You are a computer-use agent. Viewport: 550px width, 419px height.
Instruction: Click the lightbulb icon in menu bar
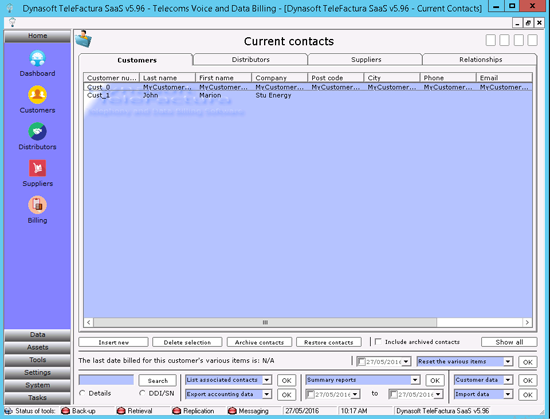tap(12, 23)
